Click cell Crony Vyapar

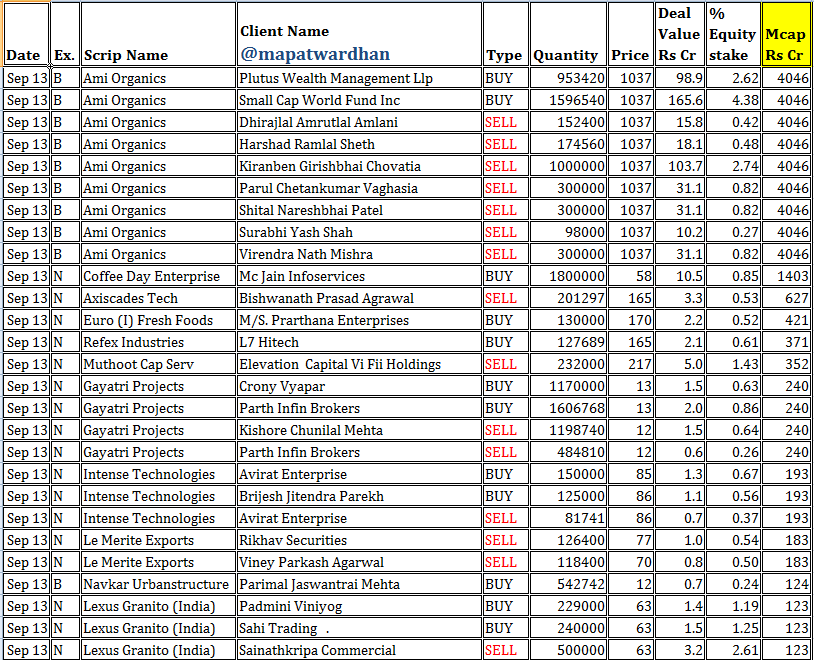point(359,386)
